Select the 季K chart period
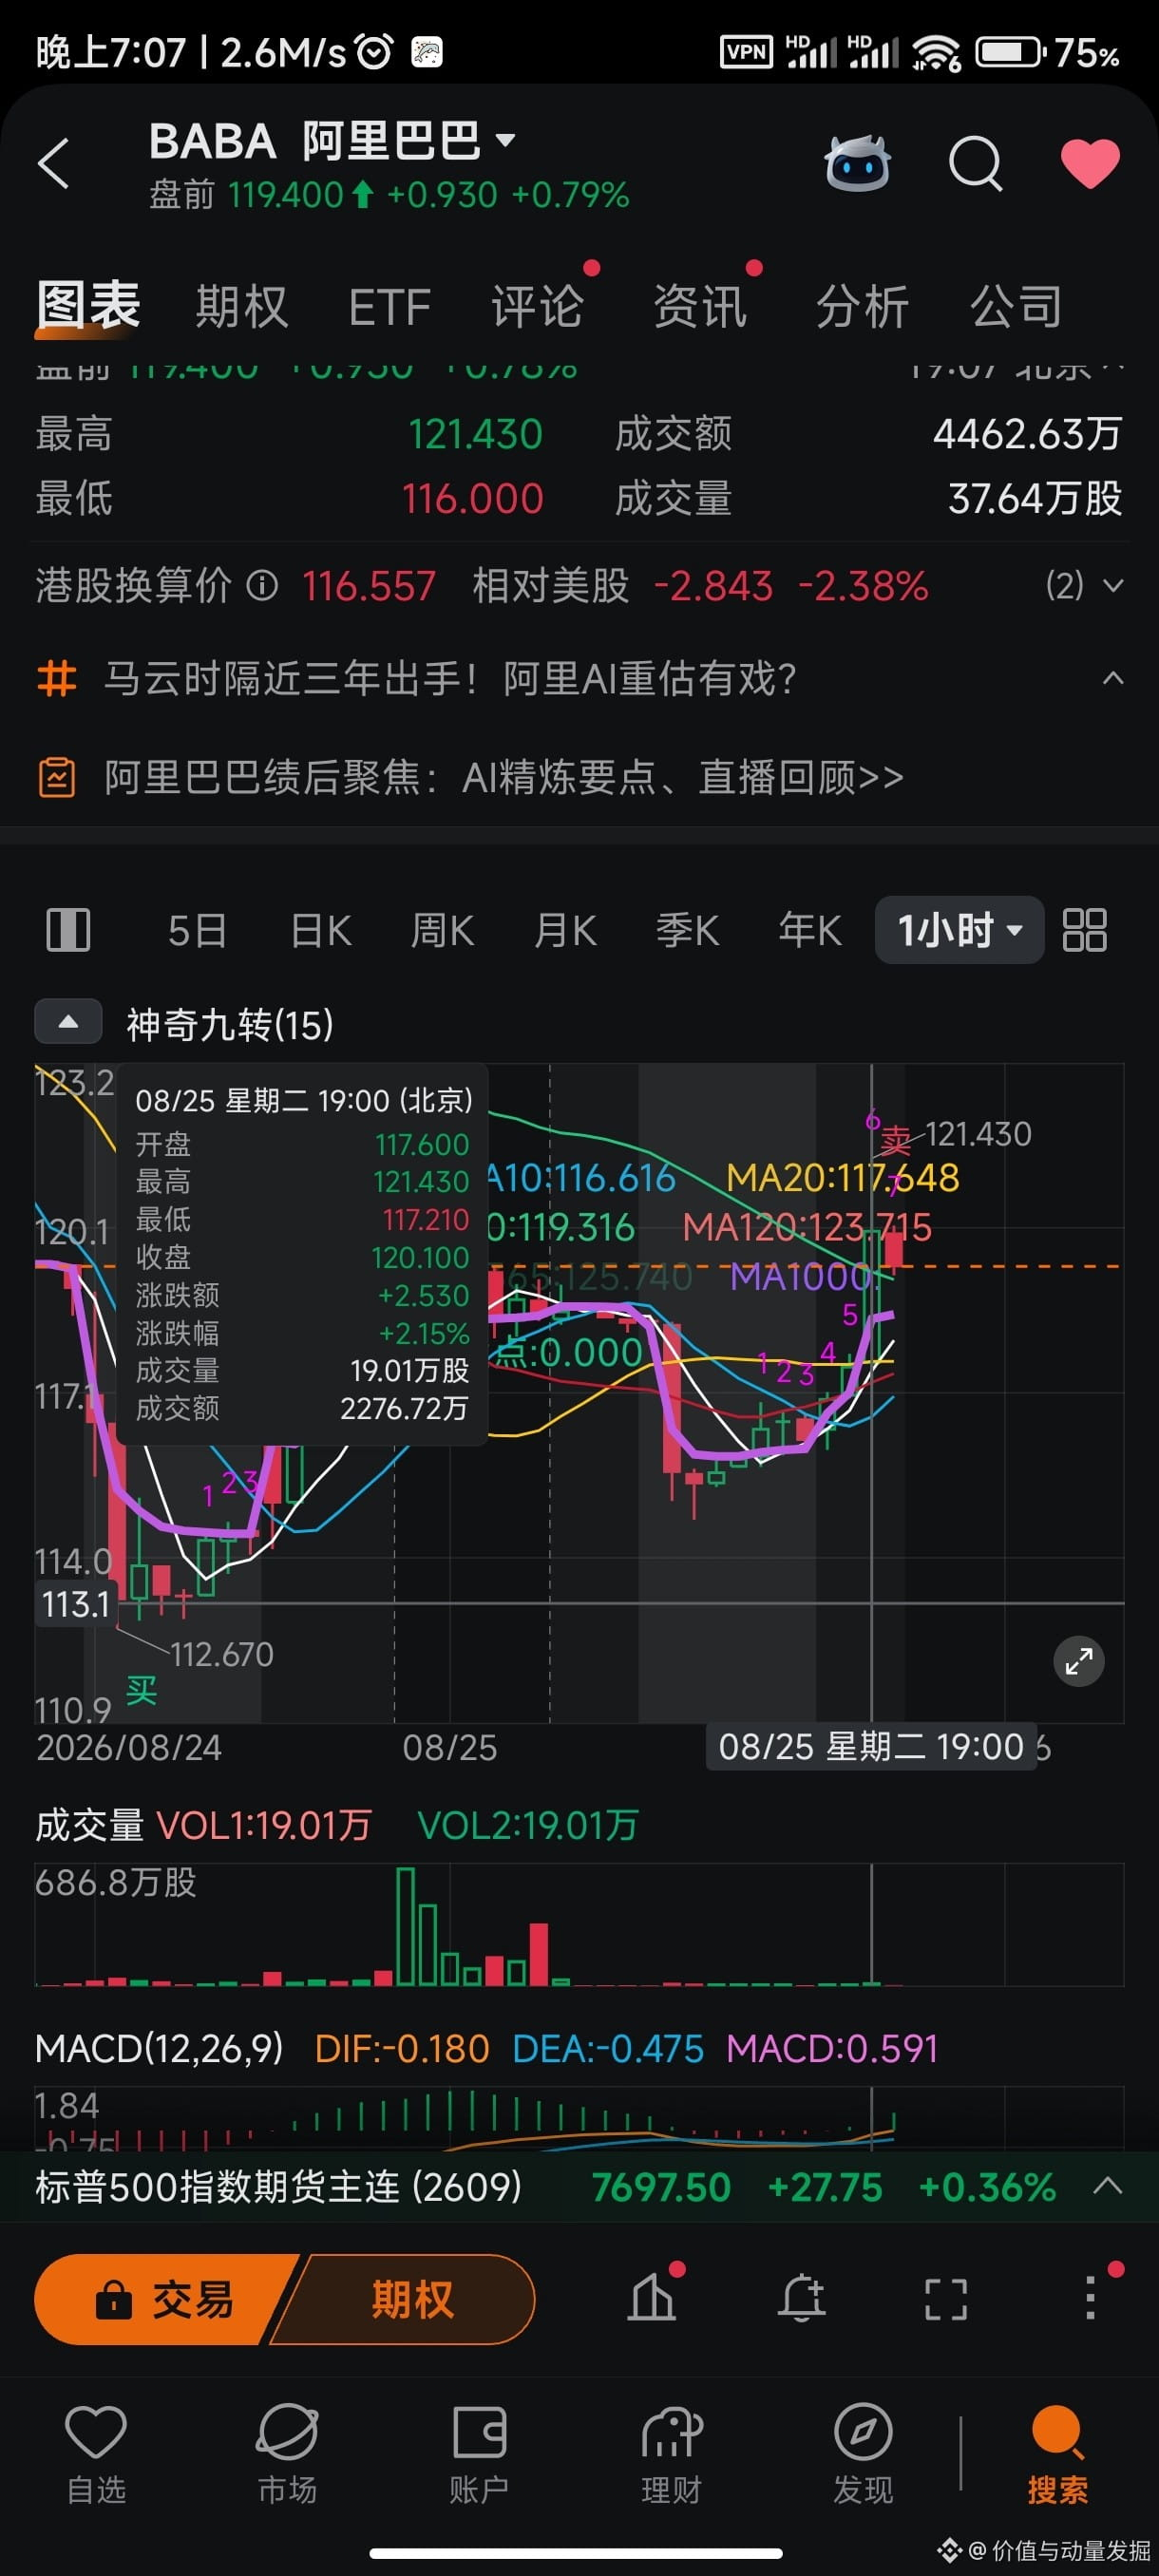This screenshot has width=1159, height=2576. point(688,931)
